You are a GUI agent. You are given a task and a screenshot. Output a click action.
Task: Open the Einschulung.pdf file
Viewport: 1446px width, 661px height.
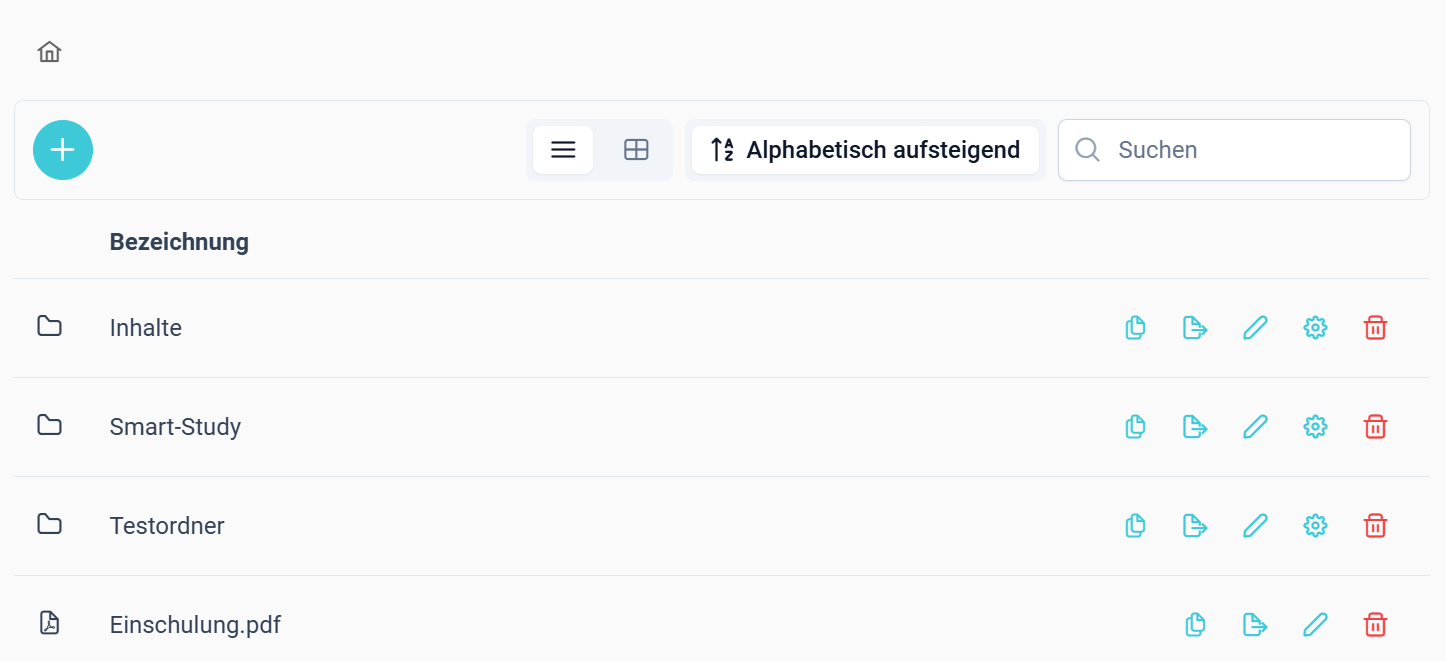[x=195, y=625]
